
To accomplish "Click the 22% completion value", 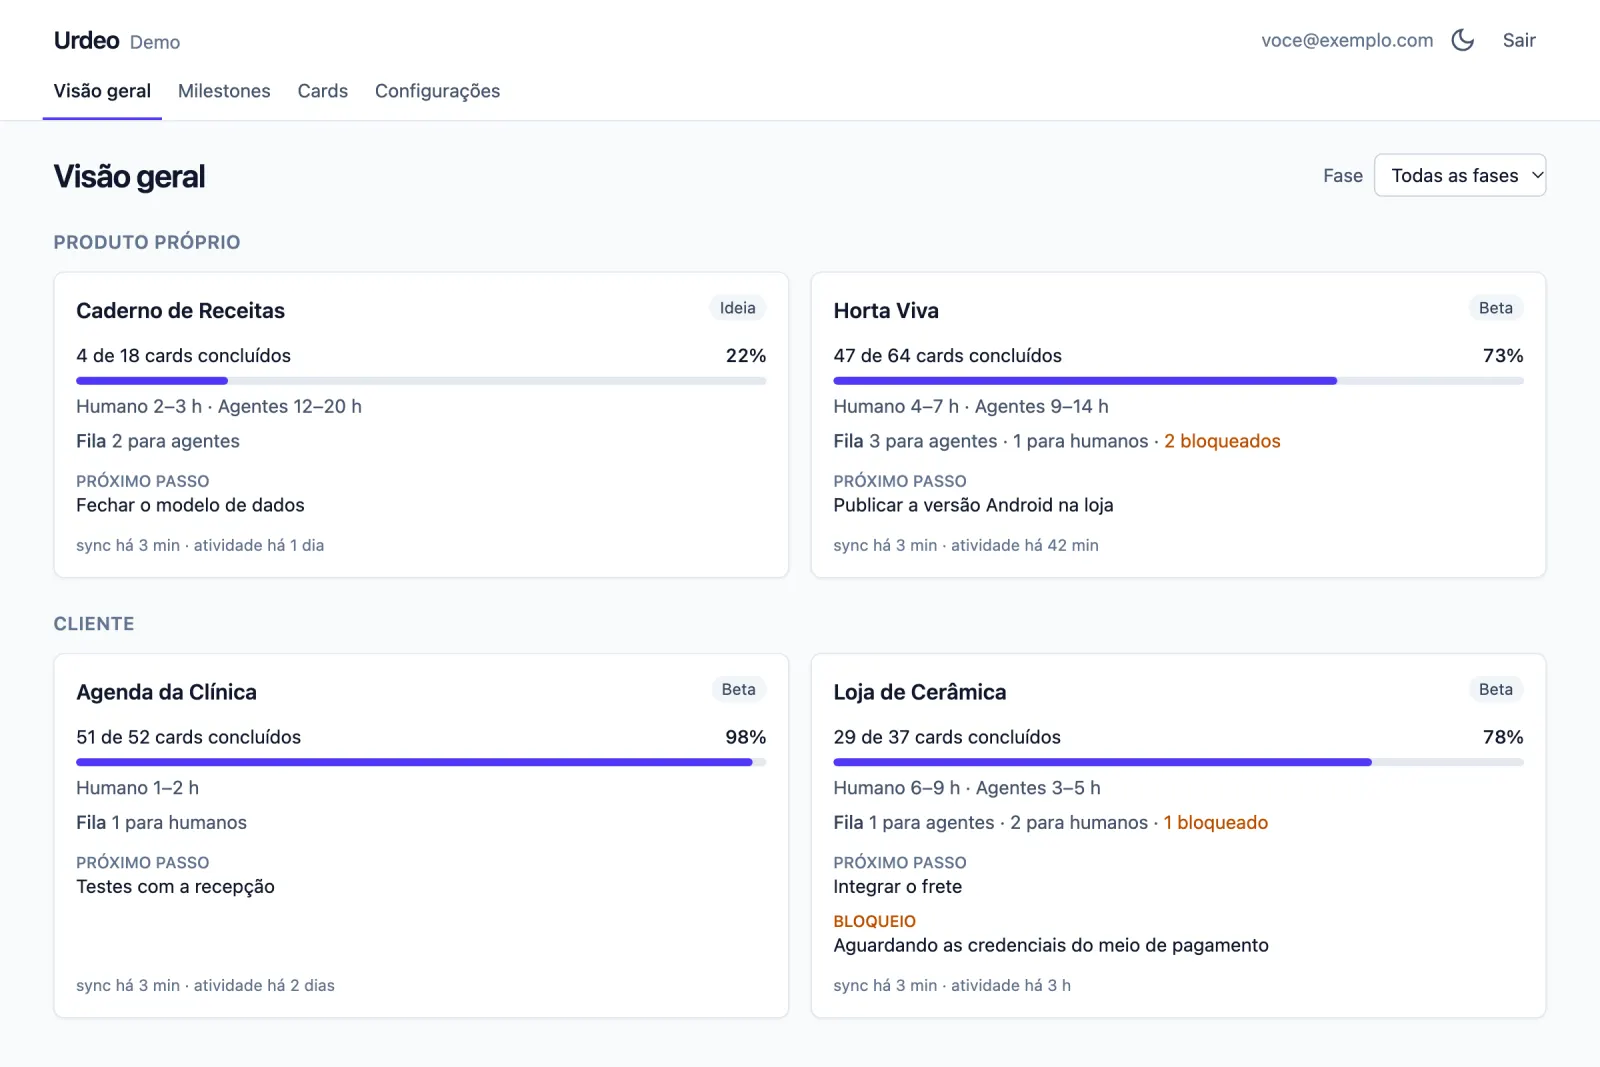I will pyautogui.click(x=746, y=356).
